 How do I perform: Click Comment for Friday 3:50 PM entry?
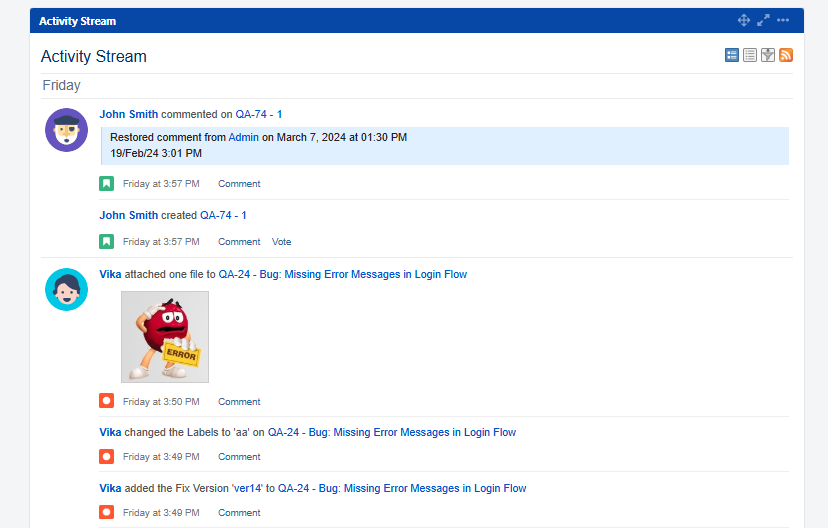(x=239, y=402)
